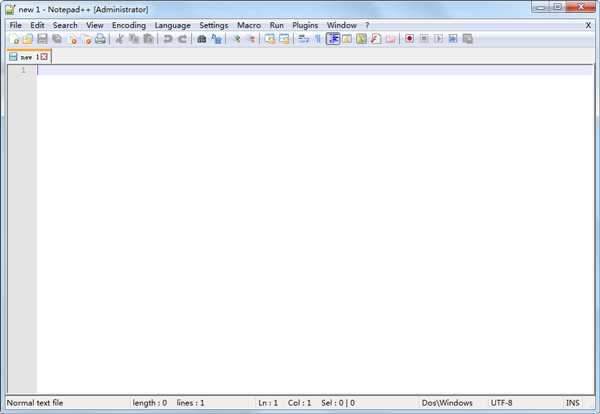Screen dimensions: 600x414
Task: Click the Undo arrow toolbar icon
Action: pyautogui.click(x=167, y=39)
